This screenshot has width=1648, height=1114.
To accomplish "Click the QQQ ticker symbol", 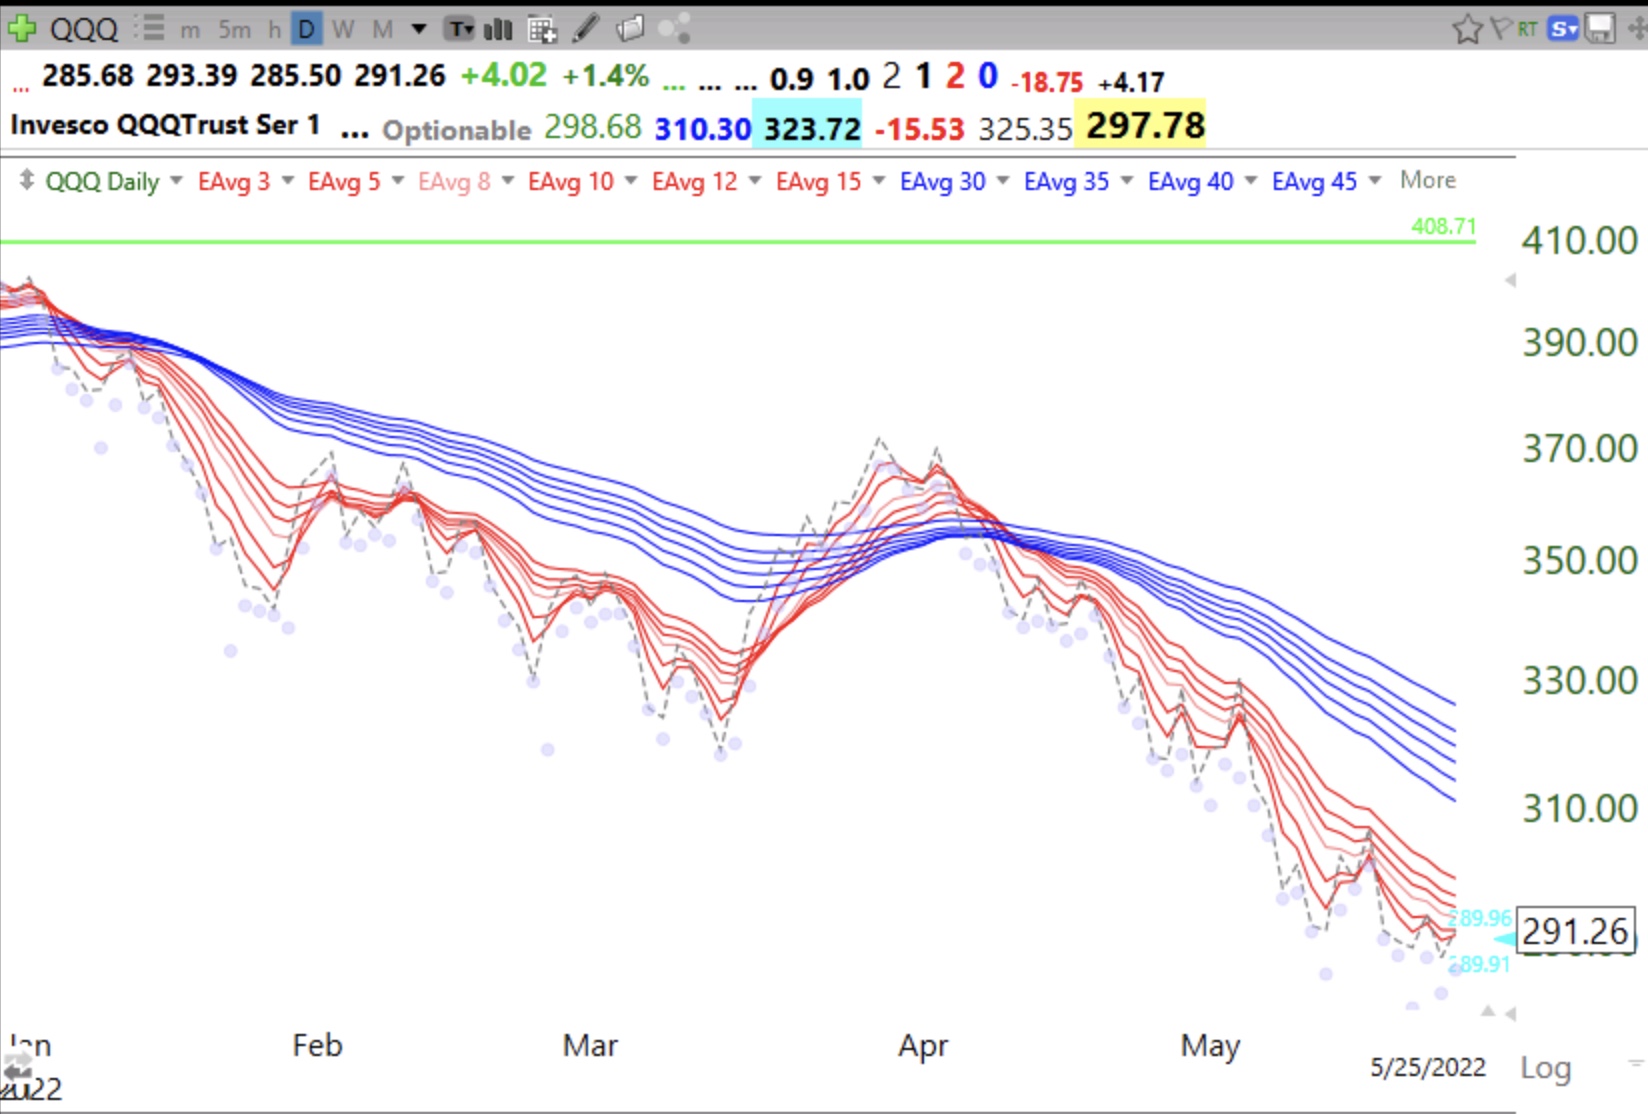I will point(84,29).
